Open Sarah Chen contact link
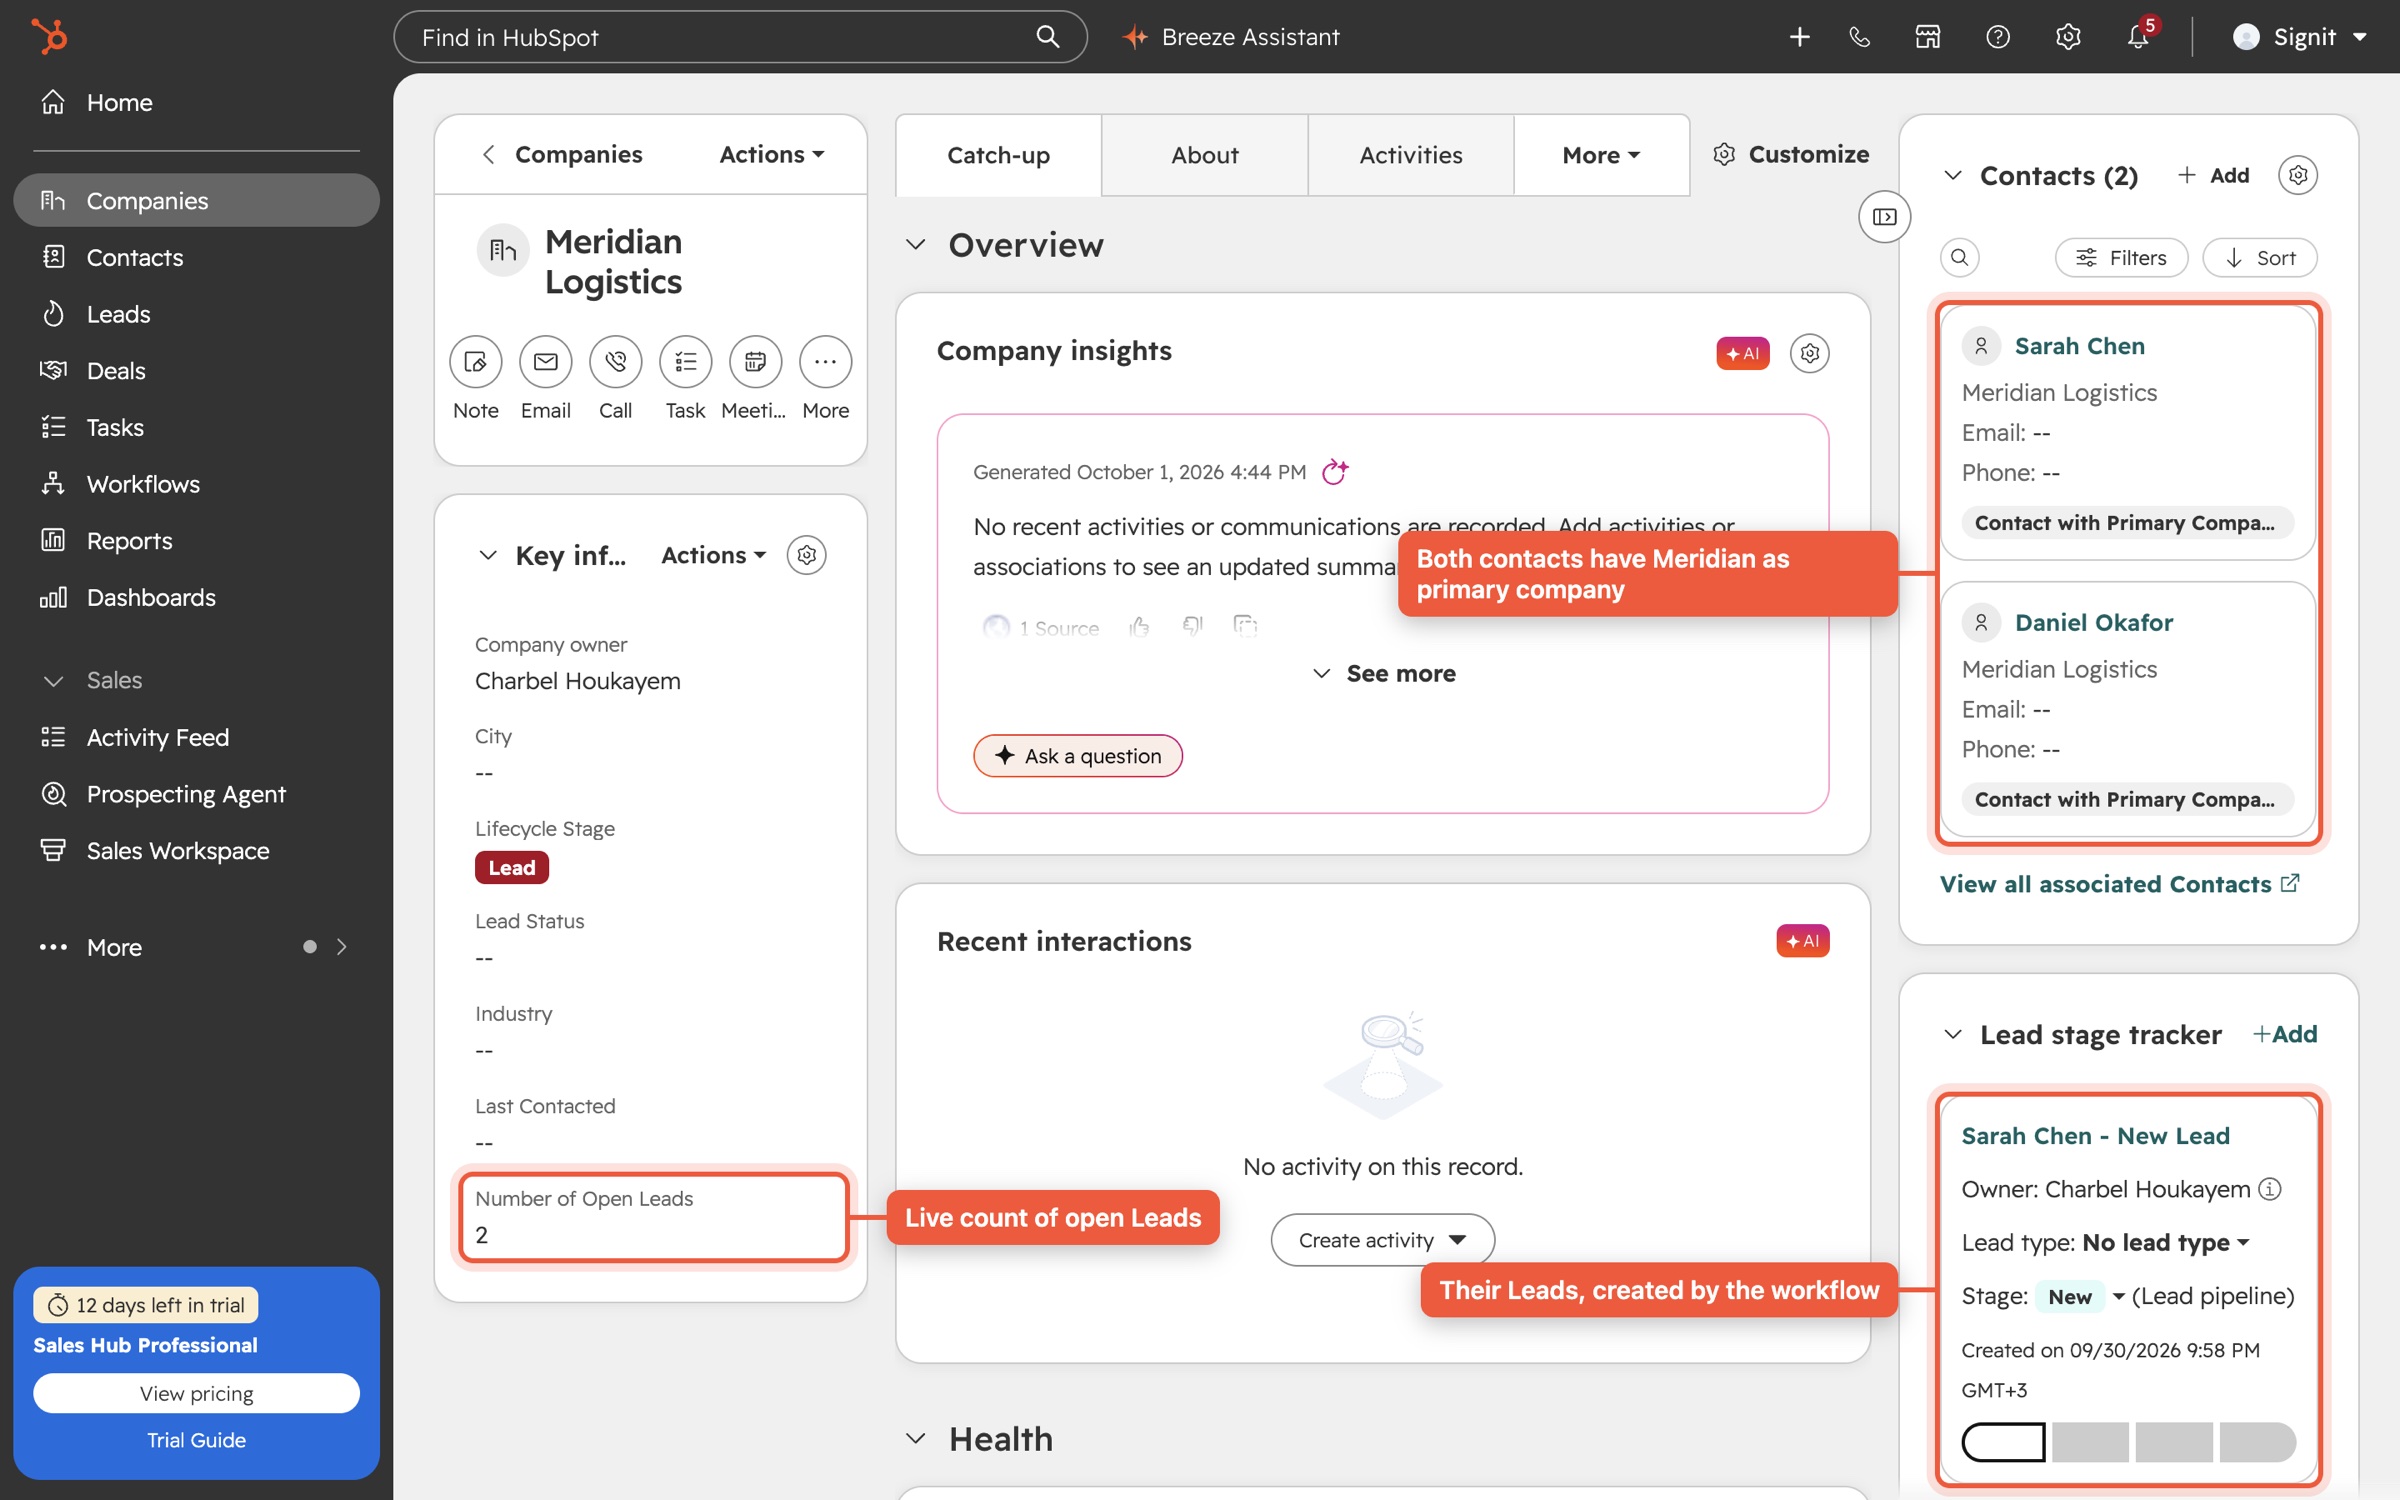 coord(2079,346)
